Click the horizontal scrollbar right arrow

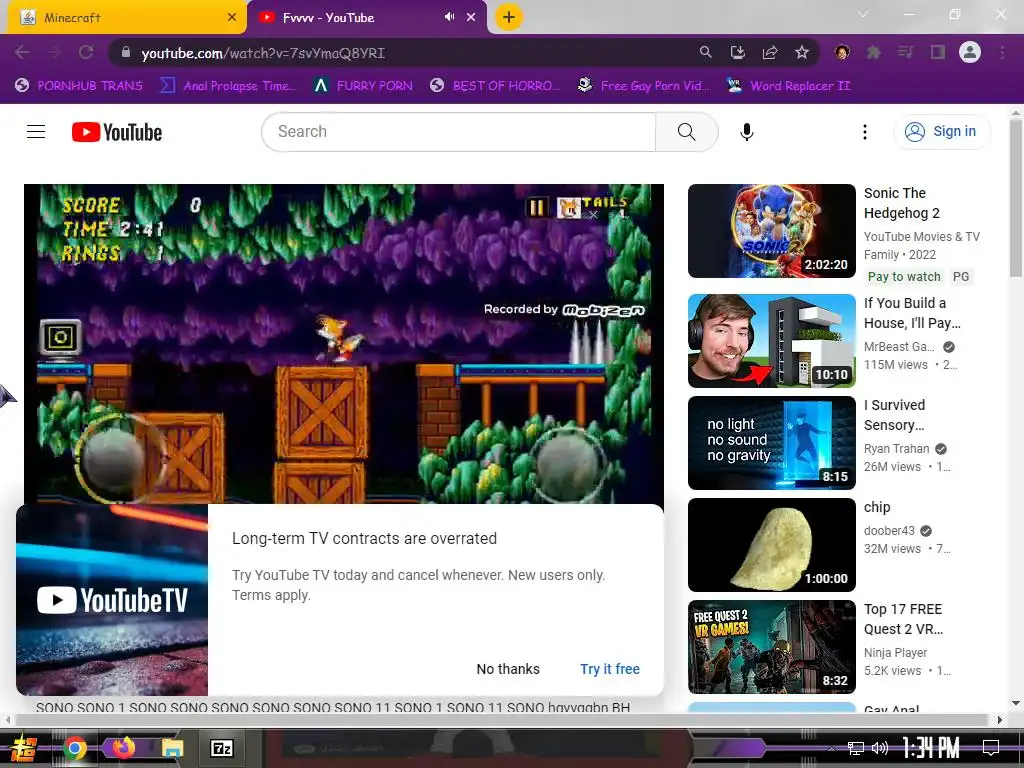coord(999,720)
